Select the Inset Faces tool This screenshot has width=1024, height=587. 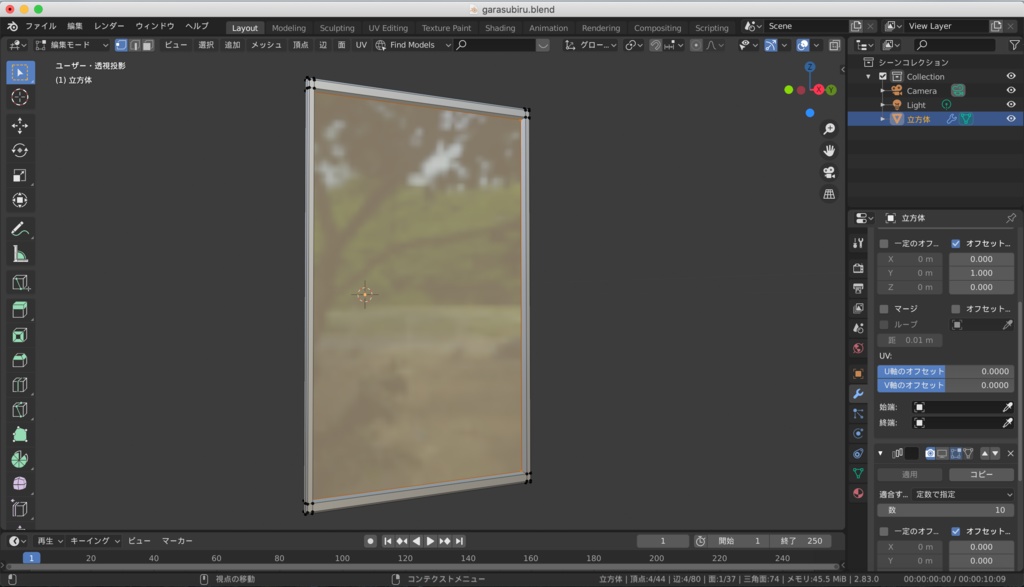(x=20, y=335)
